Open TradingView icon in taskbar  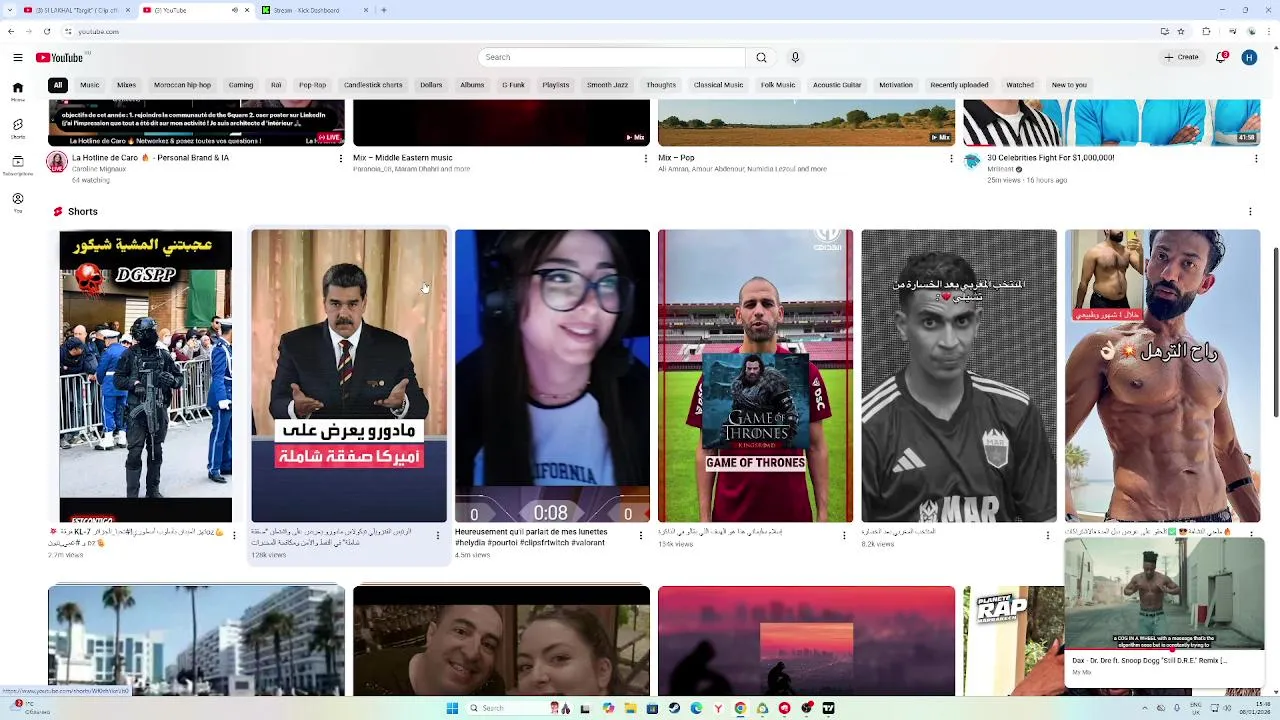828,708
